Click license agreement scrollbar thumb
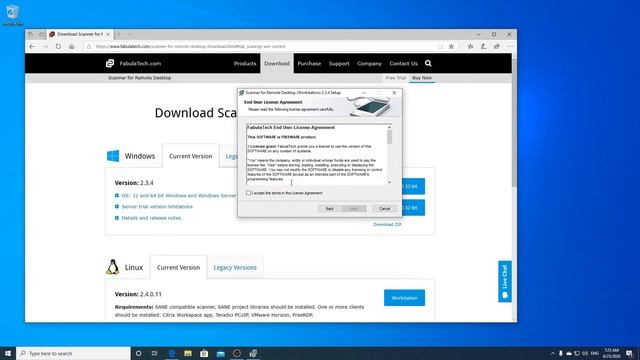Screen dimensions: 640x360 [x=389, y=137]
